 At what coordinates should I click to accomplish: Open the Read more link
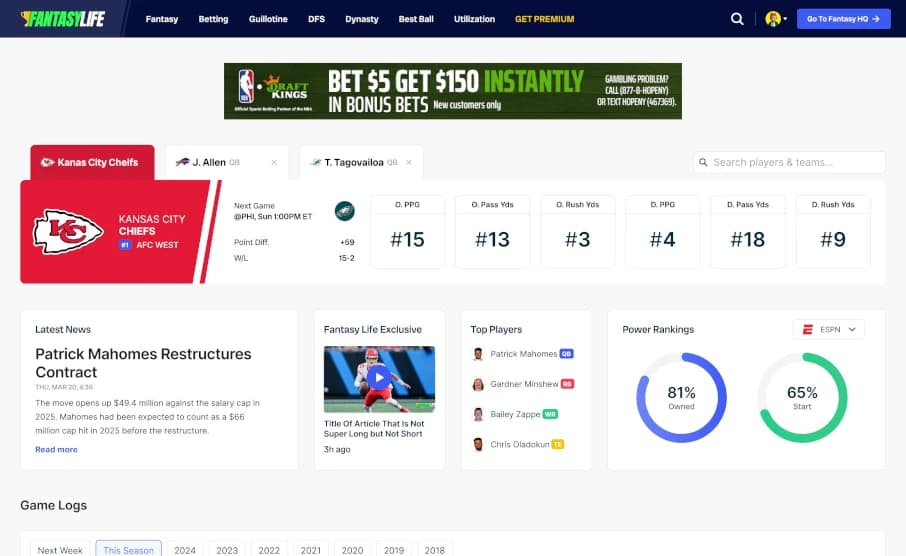point(56,450)
